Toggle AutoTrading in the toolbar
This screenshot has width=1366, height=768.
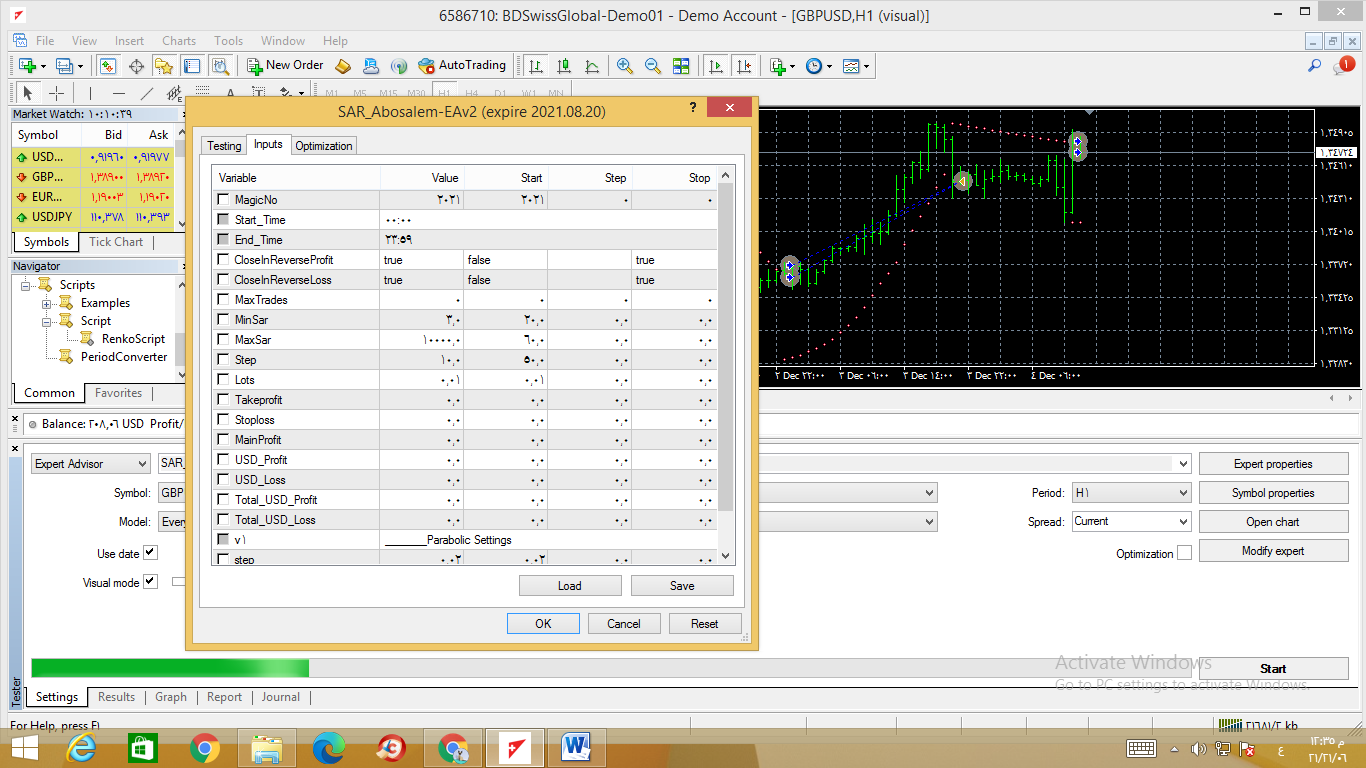click(x=462, y=66)
